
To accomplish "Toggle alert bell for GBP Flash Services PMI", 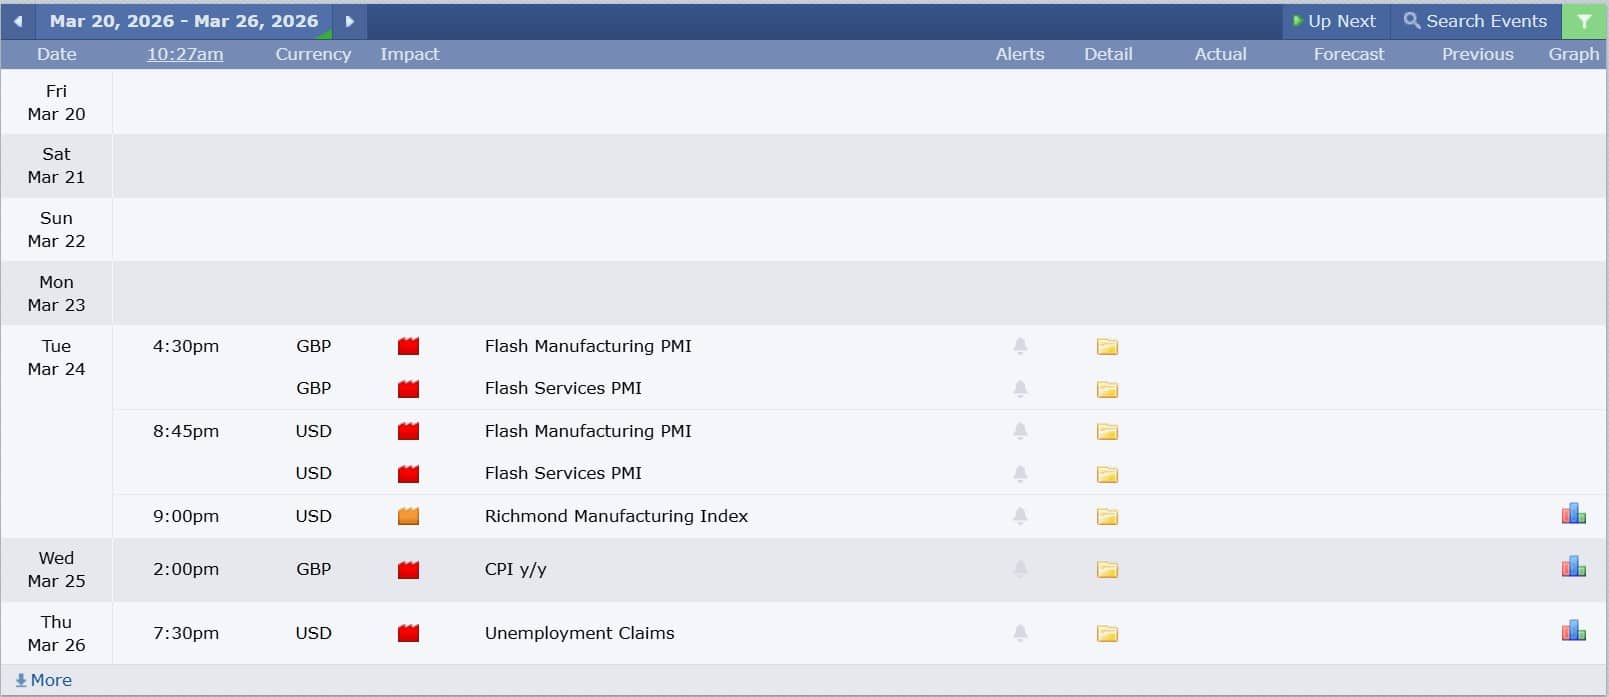I will click(x=1020, y=388).
